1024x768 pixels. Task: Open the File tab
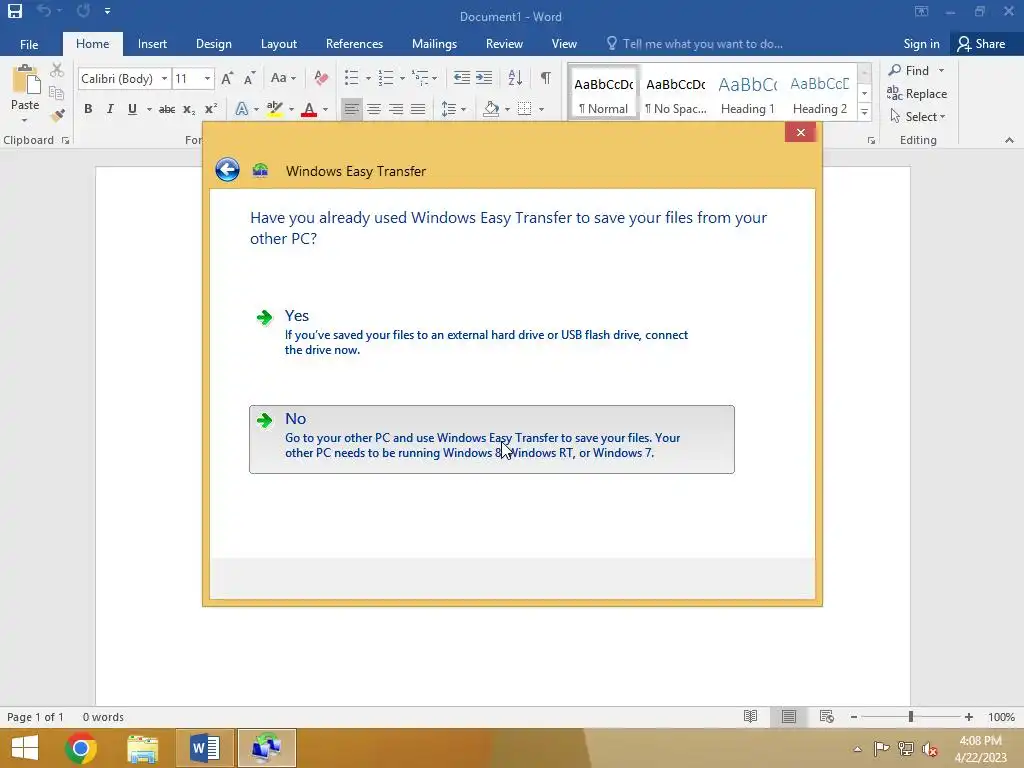pyautogui.click(x=29, y=44)
